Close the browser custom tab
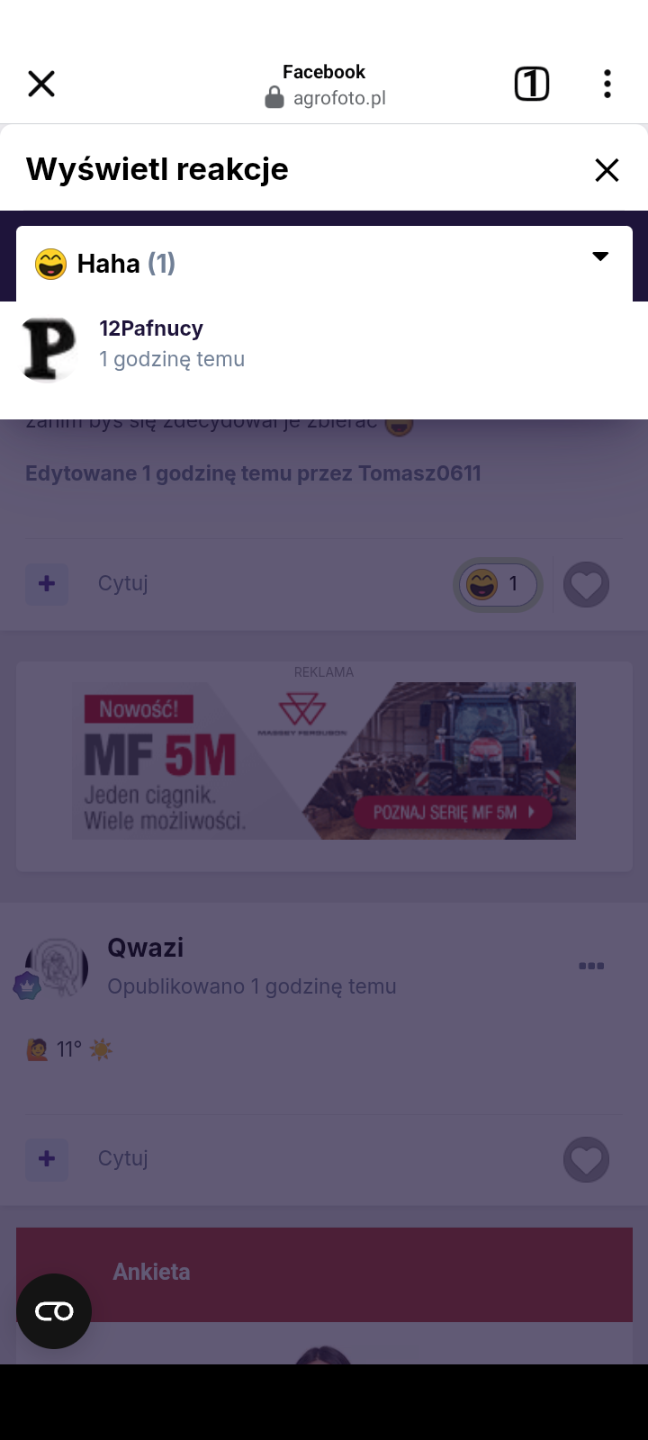Viewport: 648px width, 1440px height. click(x=41, y=84)
